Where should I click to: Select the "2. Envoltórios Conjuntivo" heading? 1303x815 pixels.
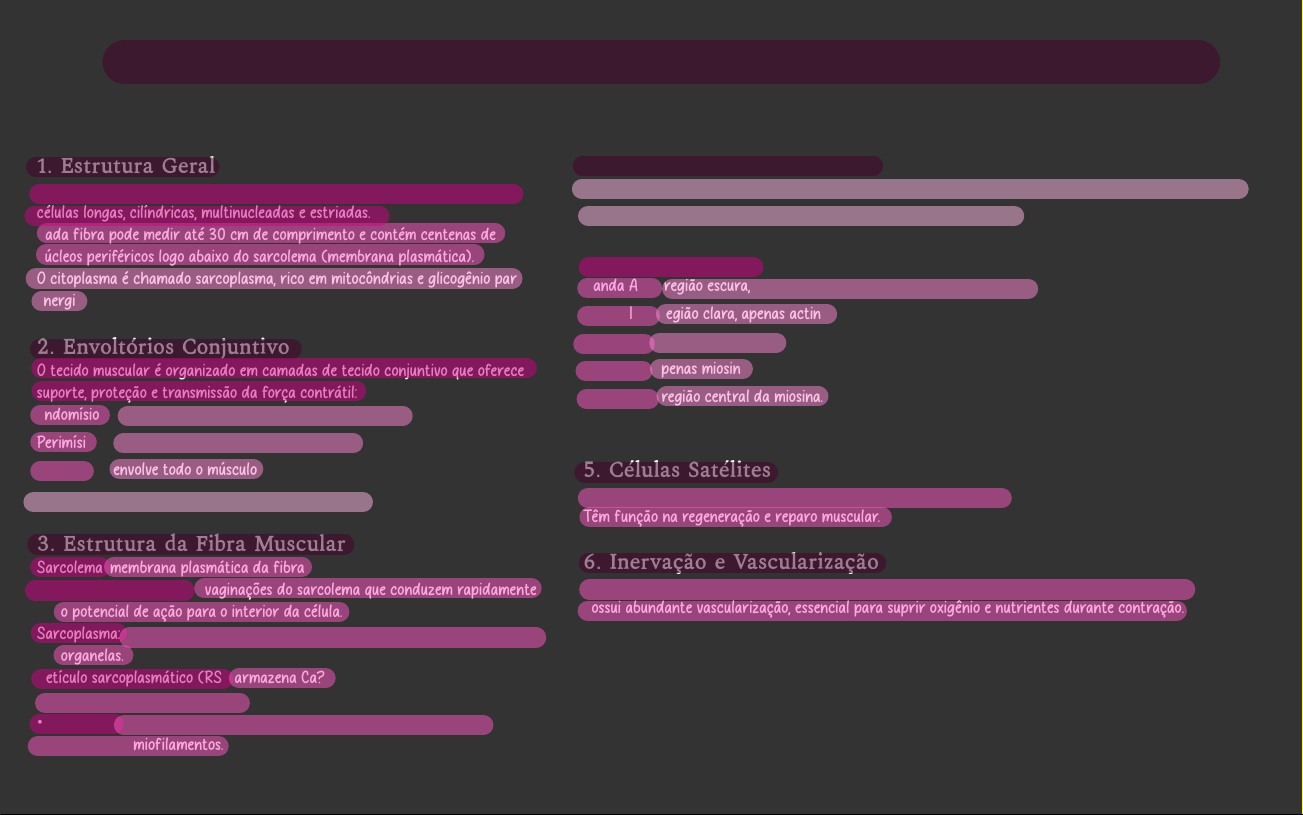(165, 347)
